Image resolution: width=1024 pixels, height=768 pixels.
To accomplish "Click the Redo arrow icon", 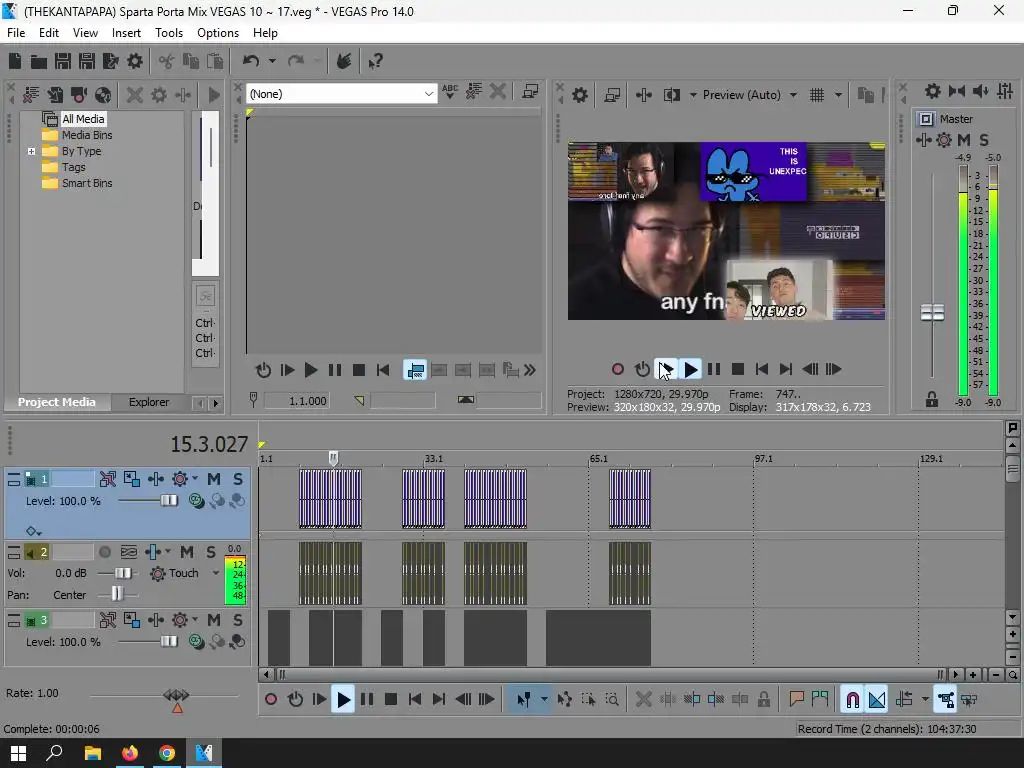I will tap(296, 61).
